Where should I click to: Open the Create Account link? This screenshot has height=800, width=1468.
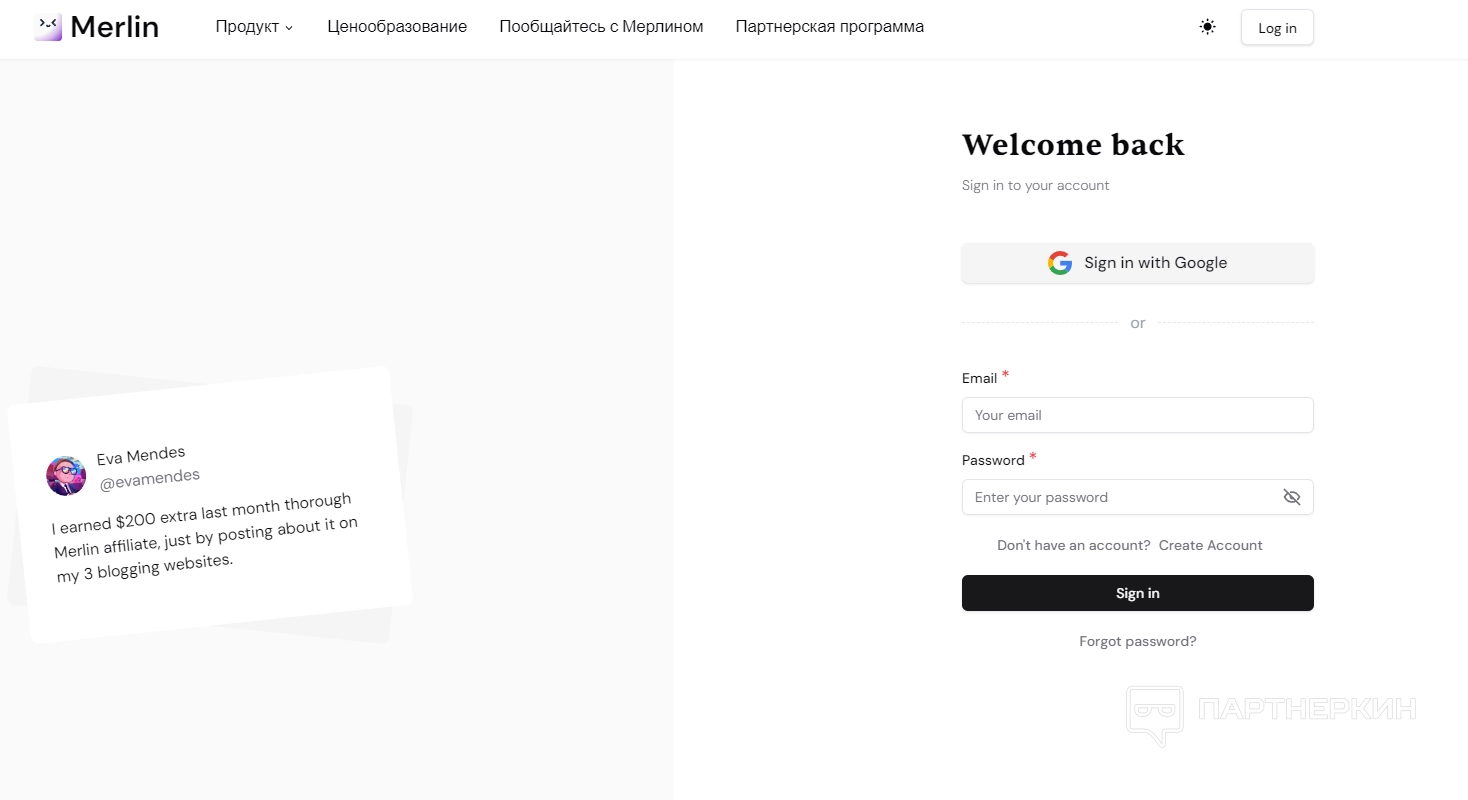click(x=1210, y=545)
